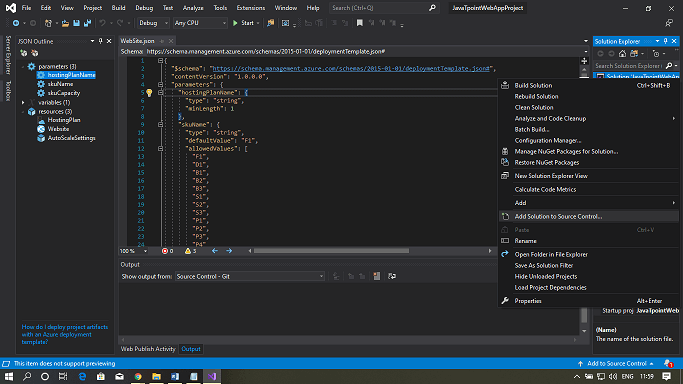Select Add Solution to Source Control
Image resolution: width=683 pixels, height=384 pixels.
[589, 216]
